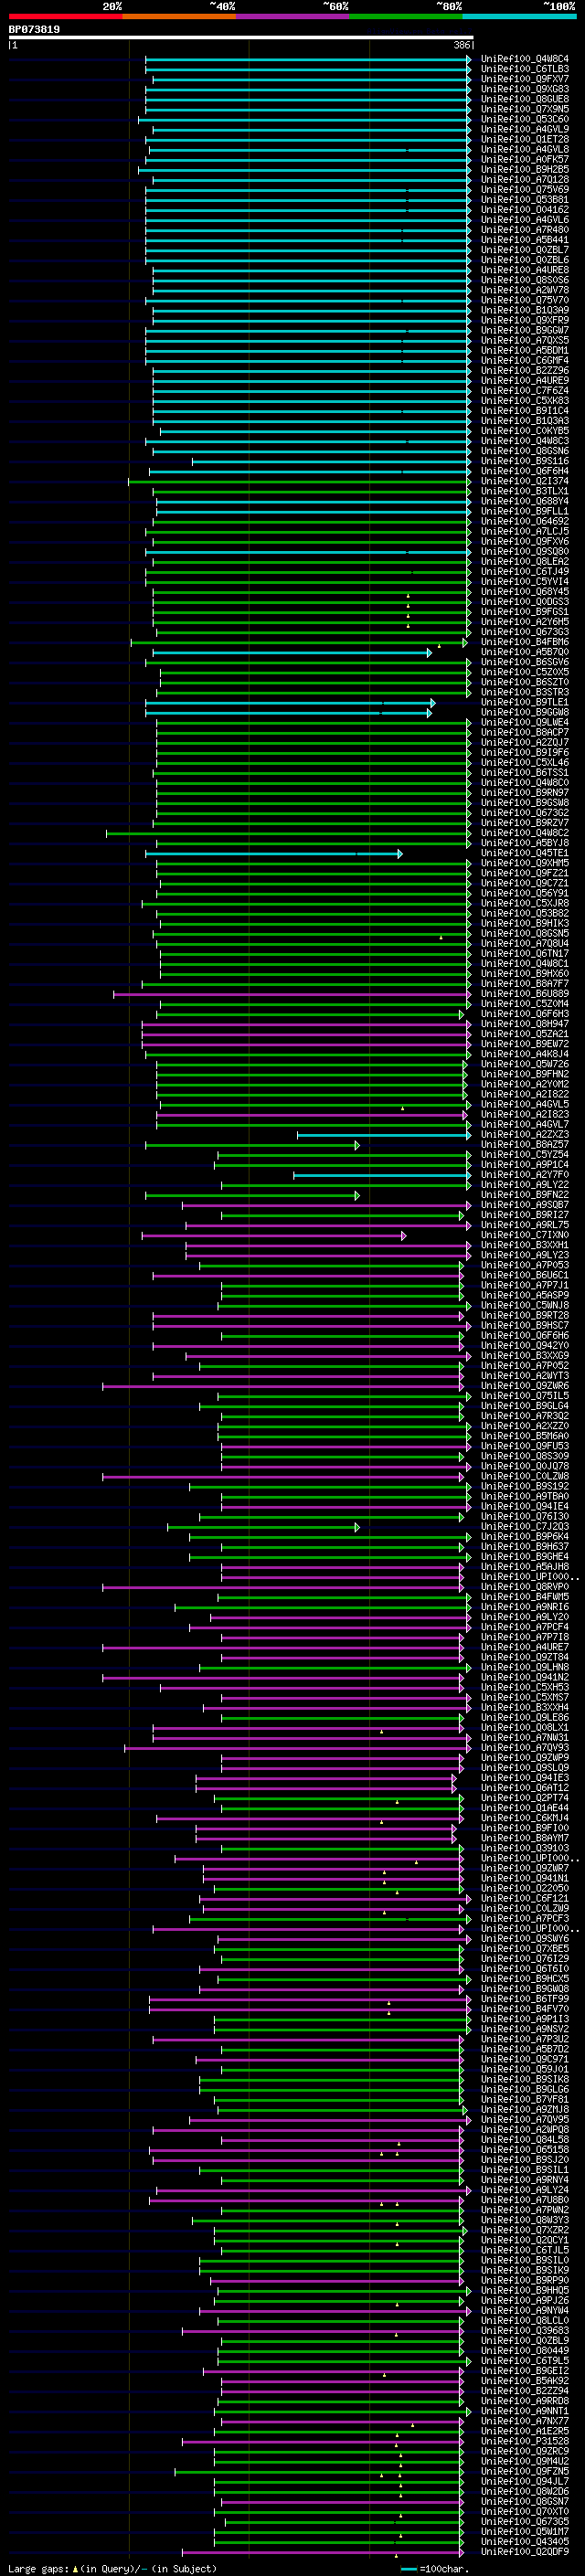Screen dimensions: 585x2576
Task: Pick the UniRef100_Q2QDF9 row label
Action: (x=524, y=2552)
